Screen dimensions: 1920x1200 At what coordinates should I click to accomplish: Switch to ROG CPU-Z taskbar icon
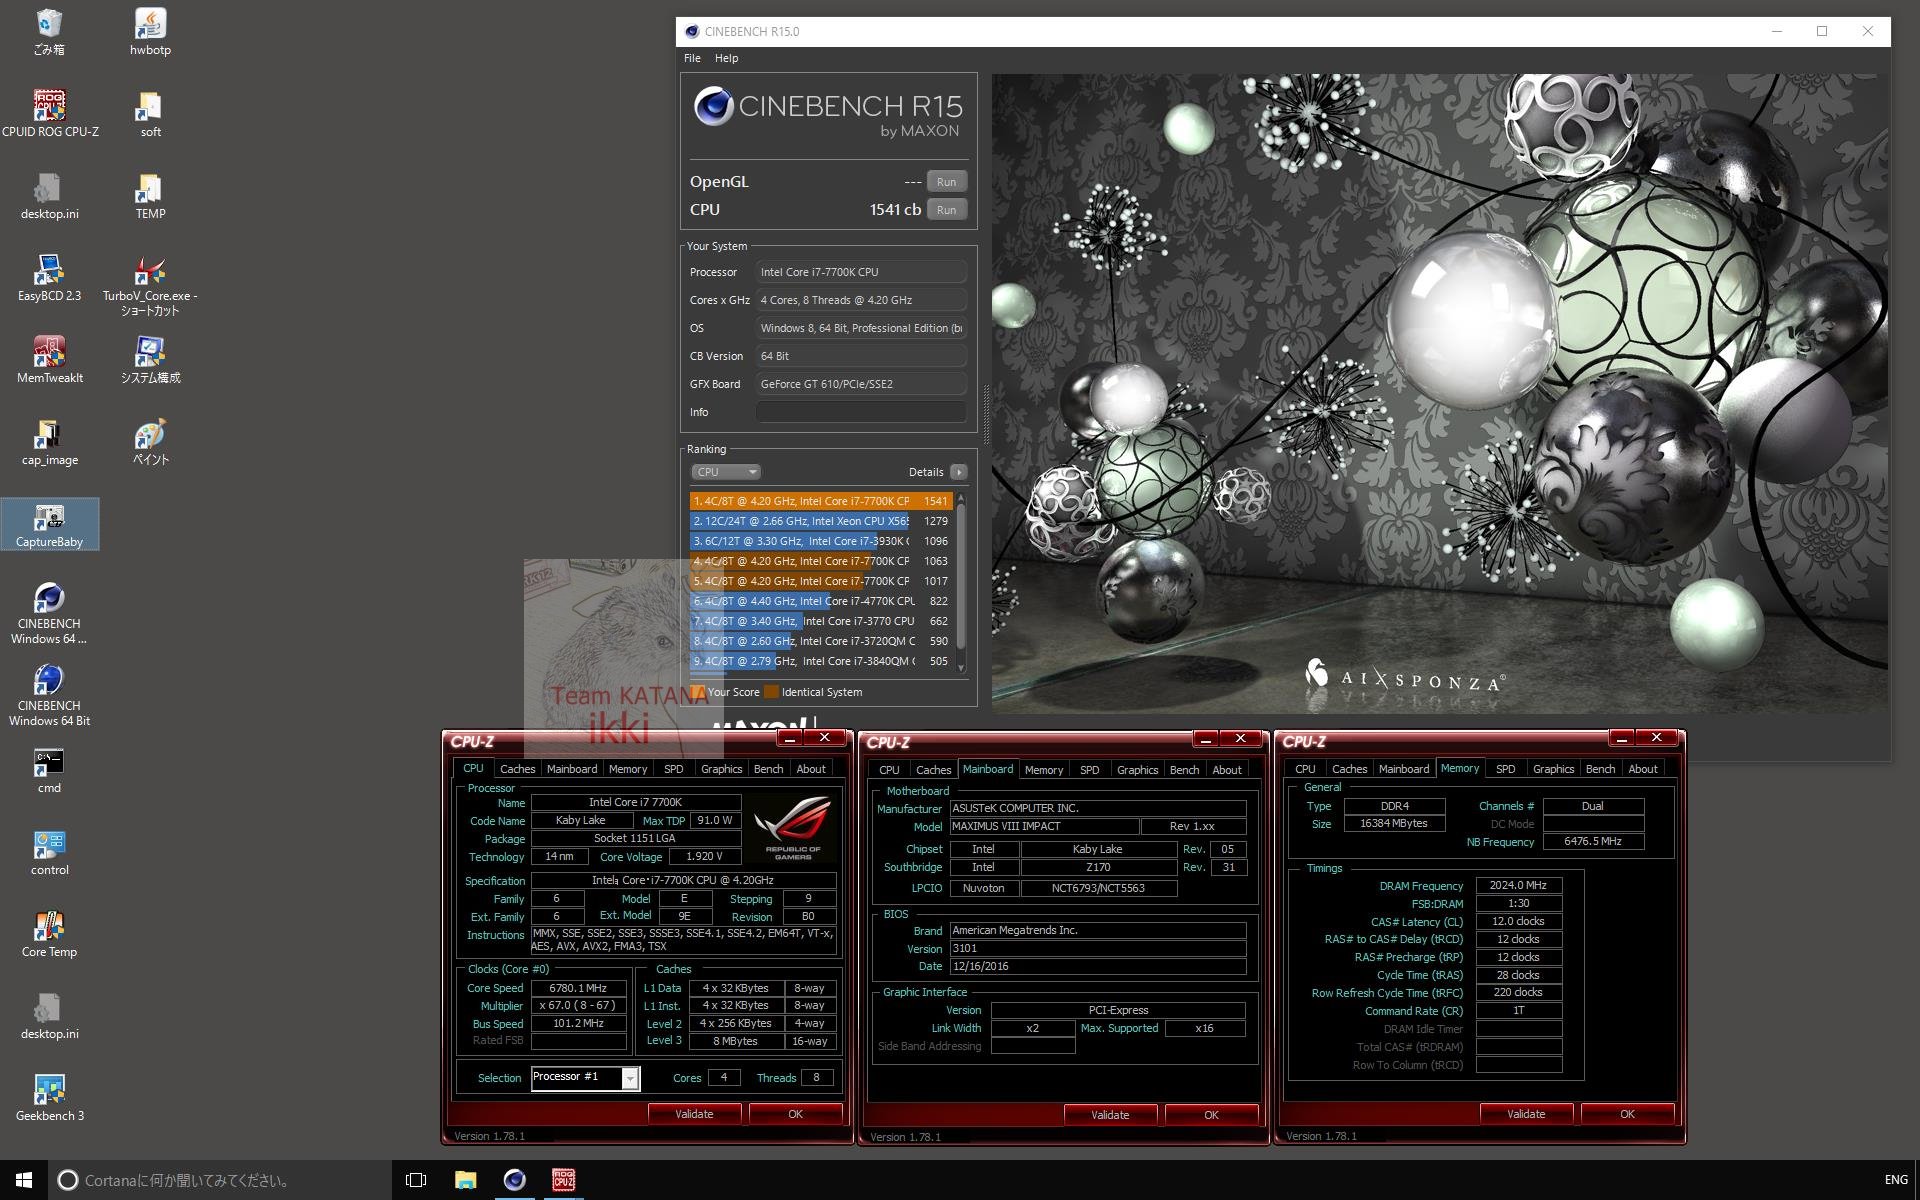(563, 1180)
